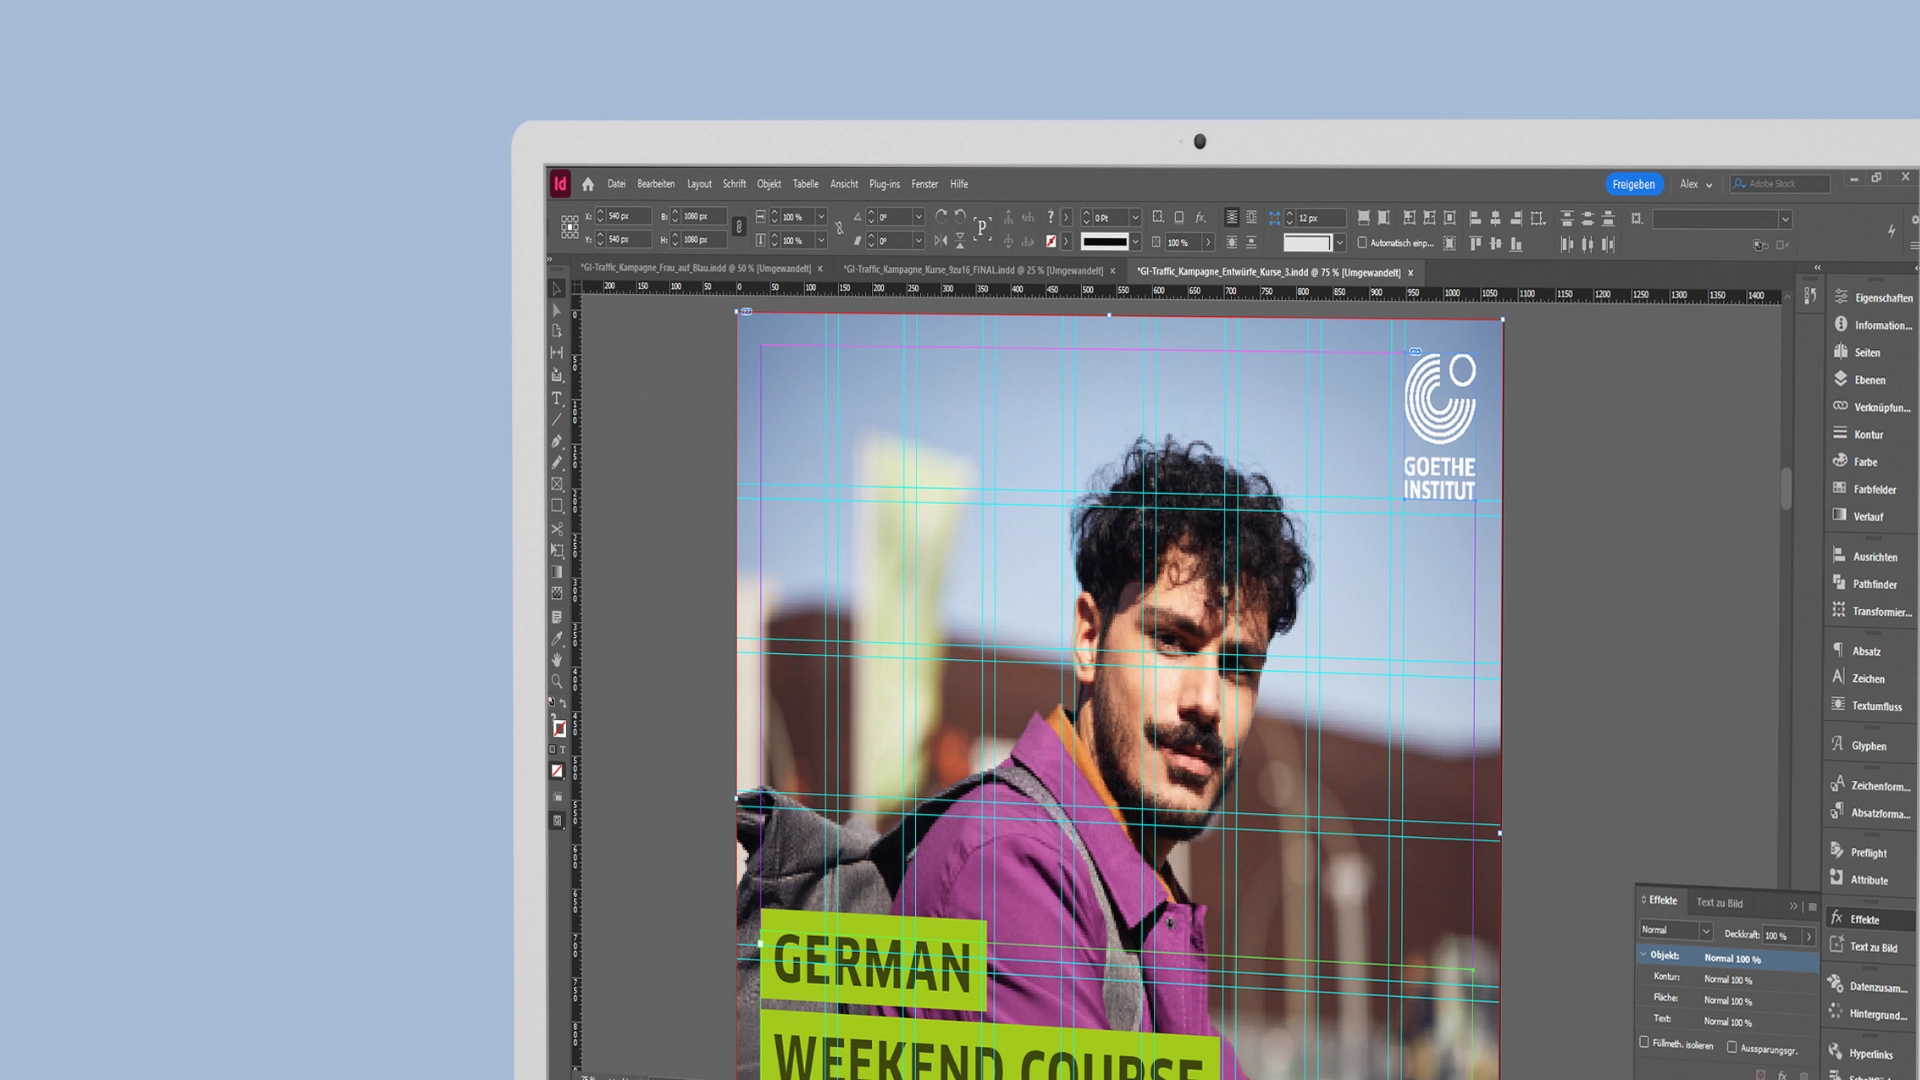
Task: Select the Fläche row in Effekte panel
Action: click(x=1728, y=1000)
